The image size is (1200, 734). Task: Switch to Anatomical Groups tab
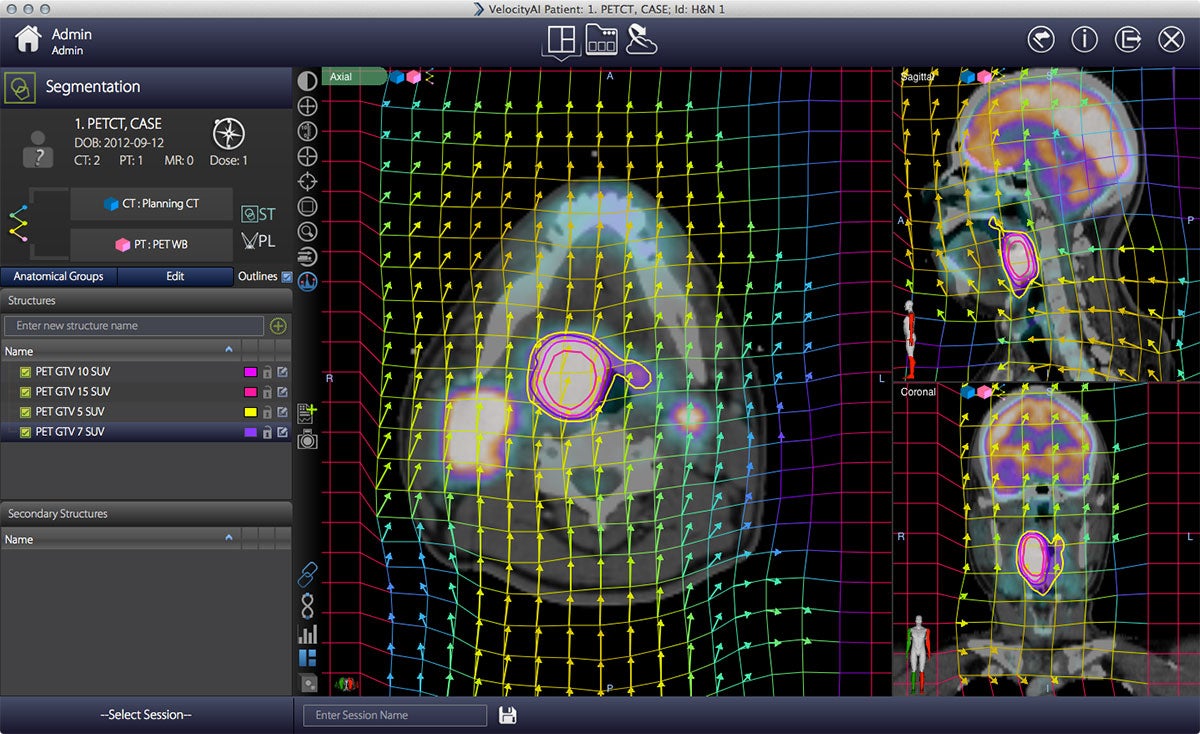click(x=58, y=276)
